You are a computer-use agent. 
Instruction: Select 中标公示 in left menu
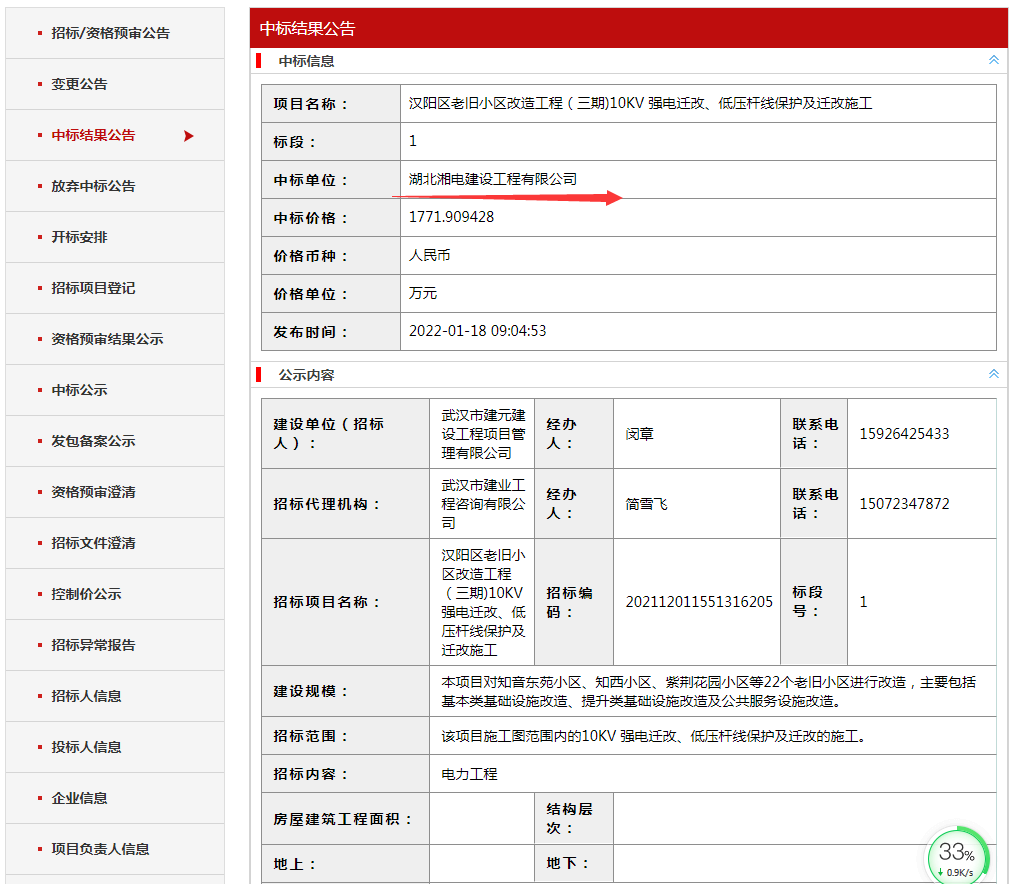click(x=79, y=390)
